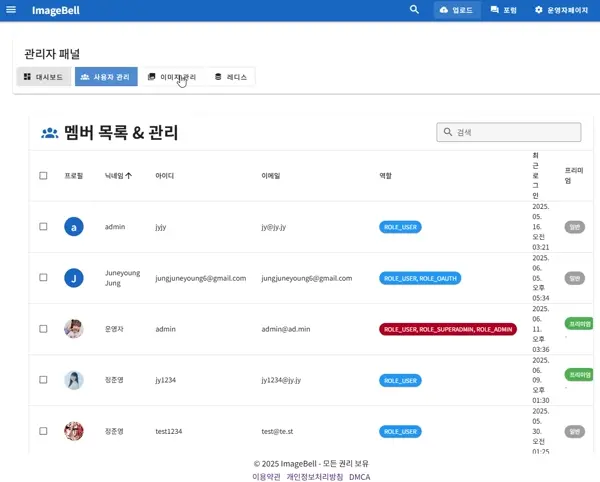The image size is (600, 482).
Task: Click the blue 'J' avatar icon
Action: point(74,278)
